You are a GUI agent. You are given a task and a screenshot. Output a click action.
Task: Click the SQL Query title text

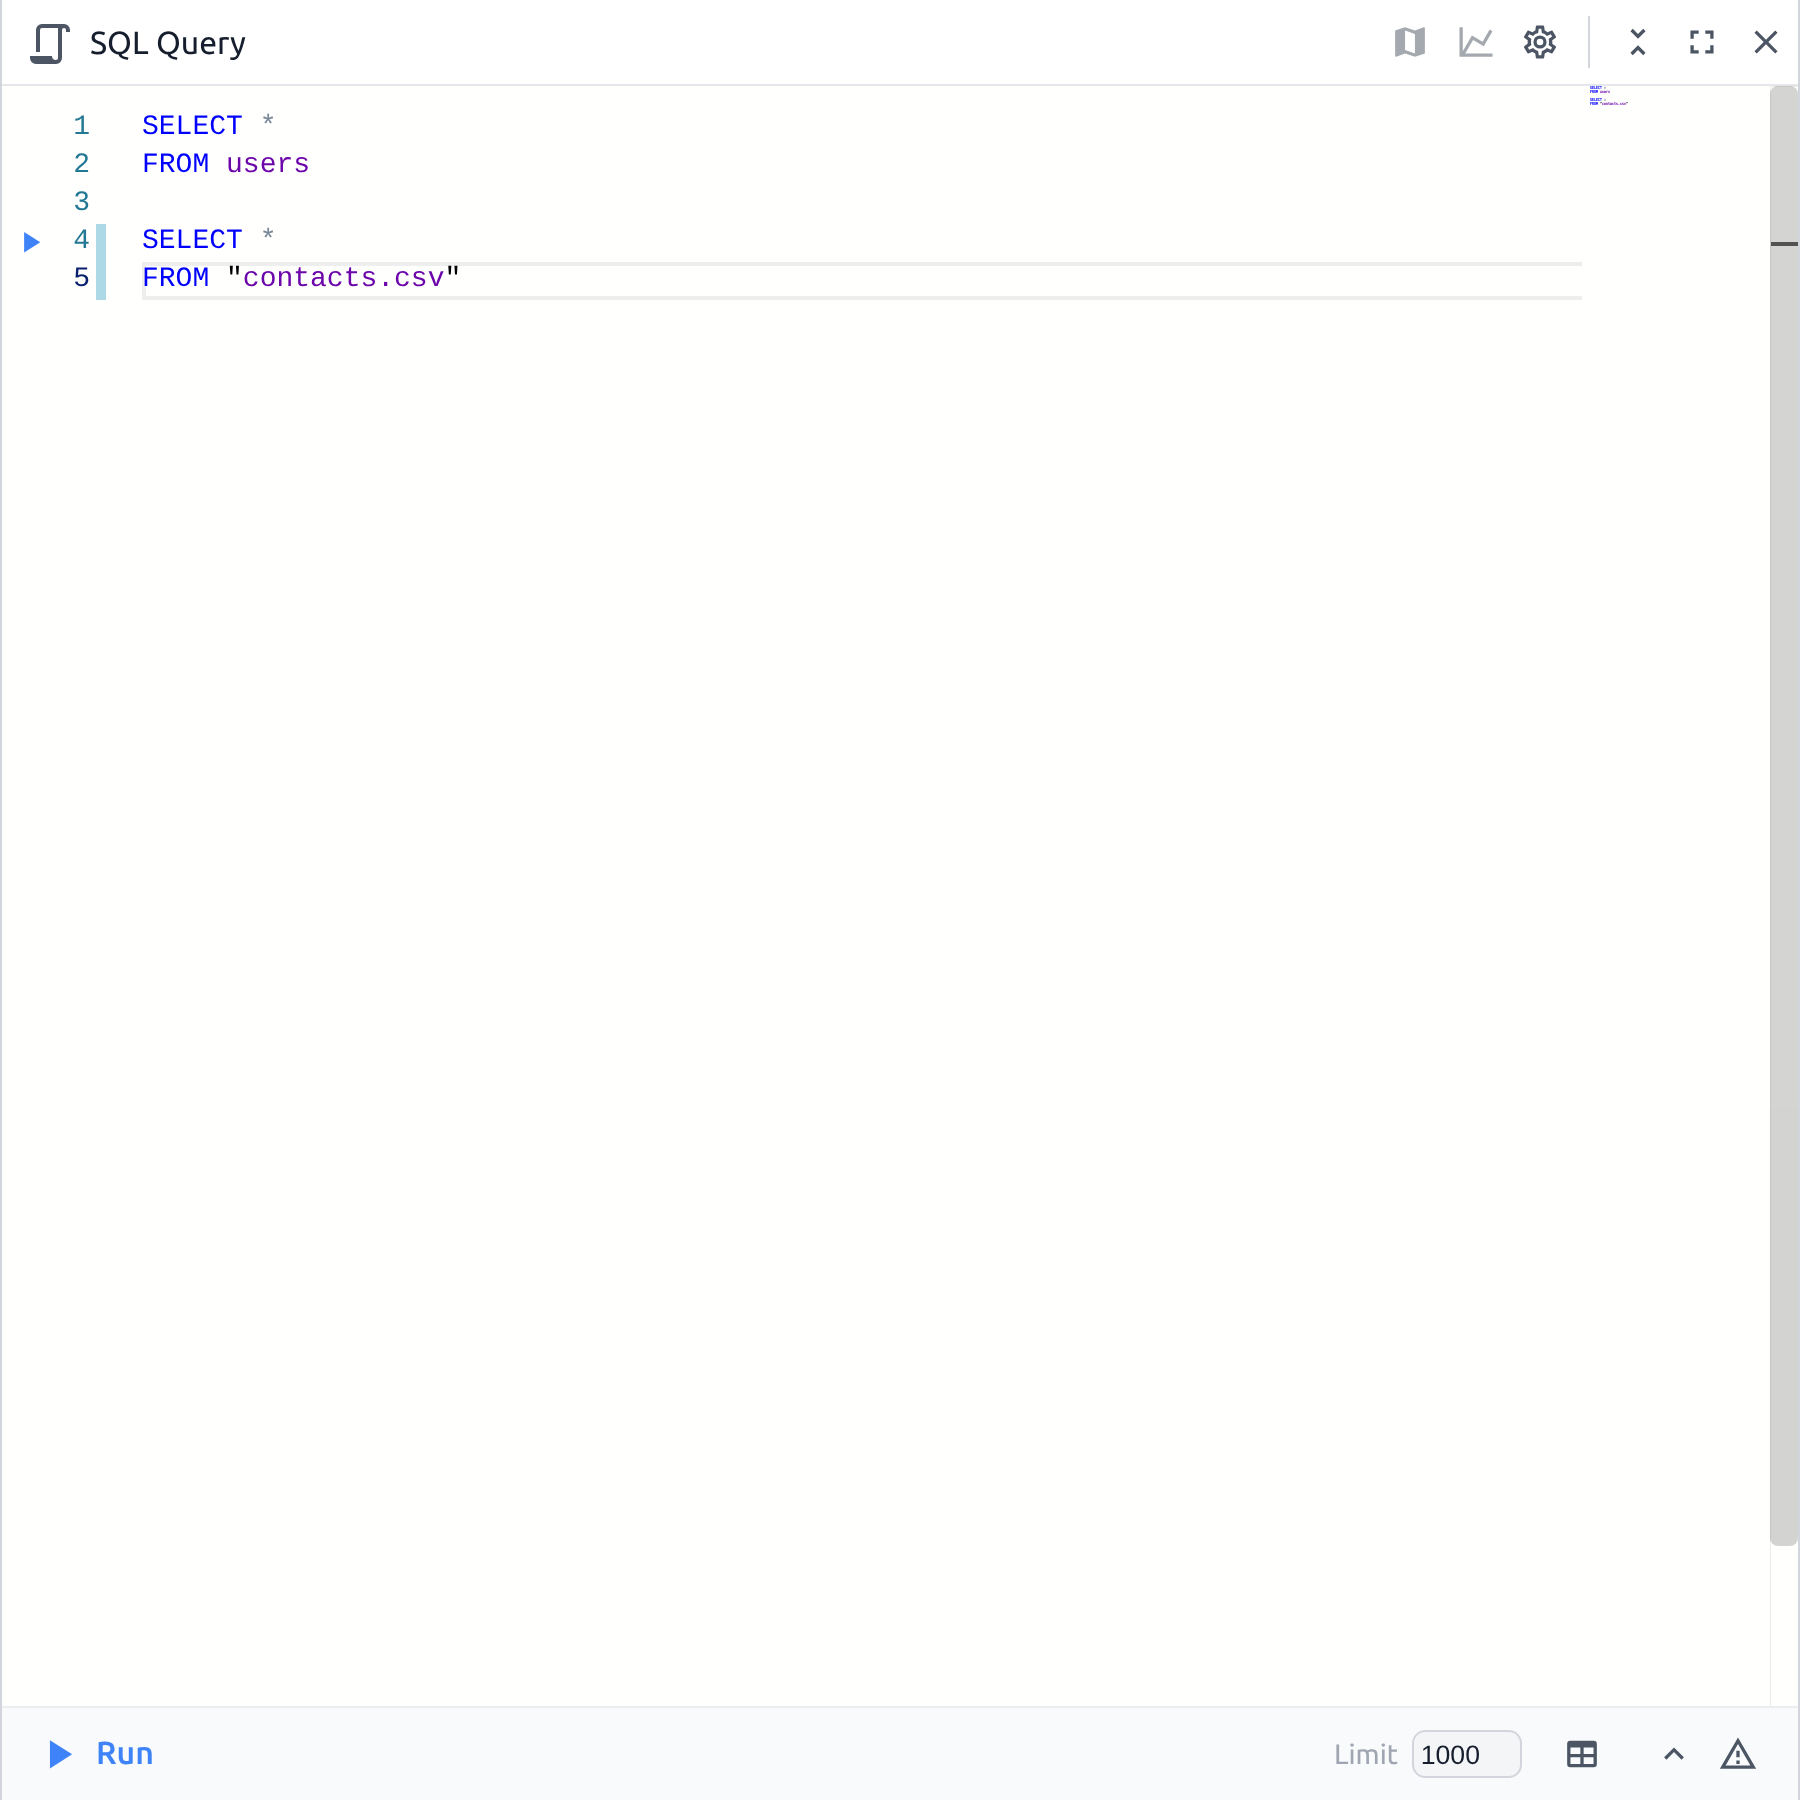(167, 43)
